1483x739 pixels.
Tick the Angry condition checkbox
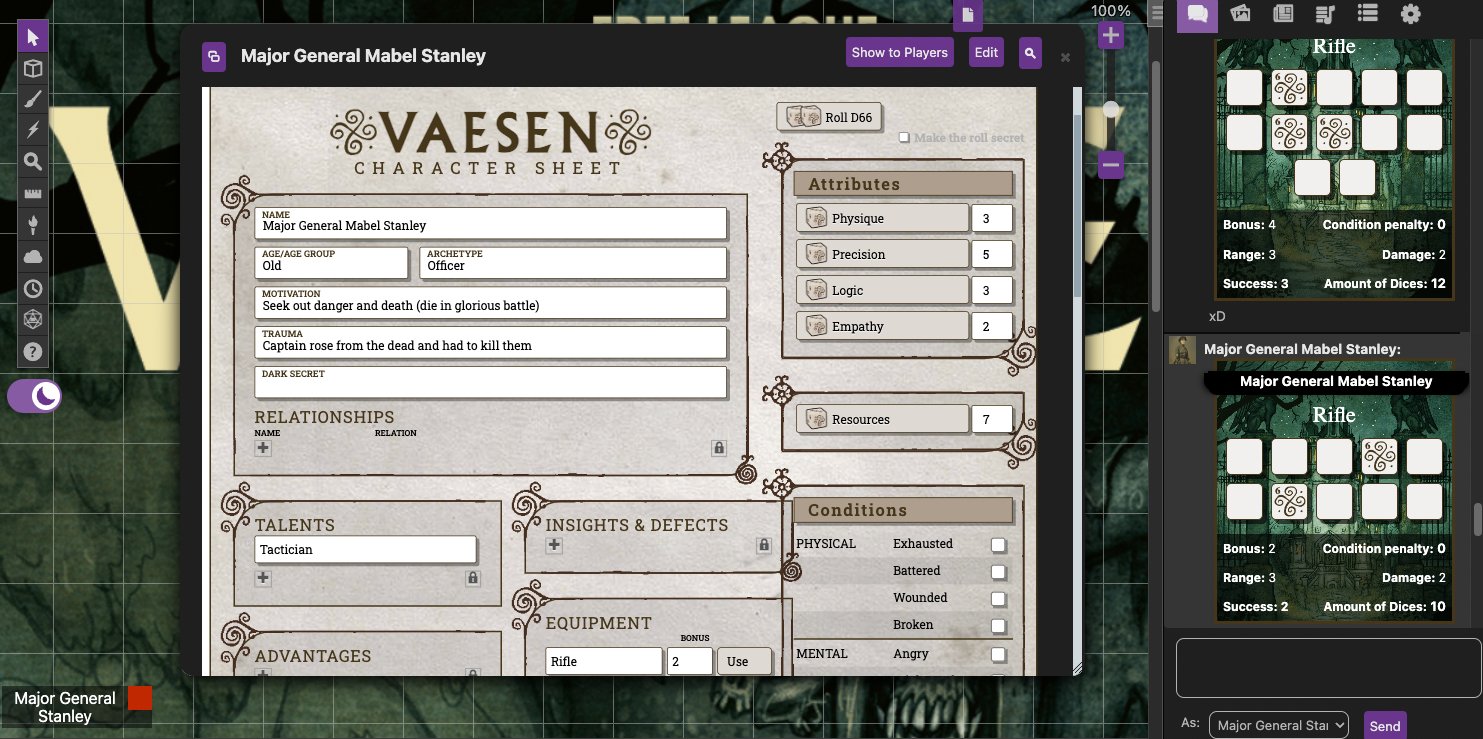[998, 655]
